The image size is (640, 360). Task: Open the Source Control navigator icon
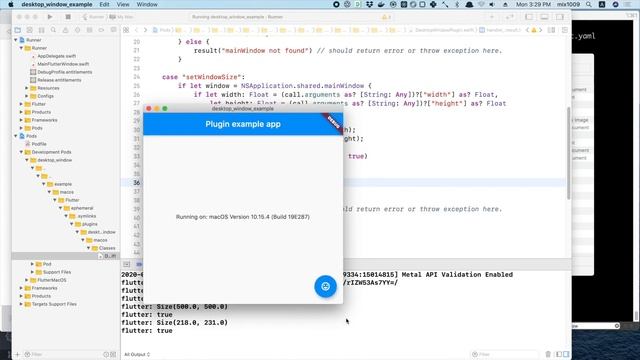29,30
